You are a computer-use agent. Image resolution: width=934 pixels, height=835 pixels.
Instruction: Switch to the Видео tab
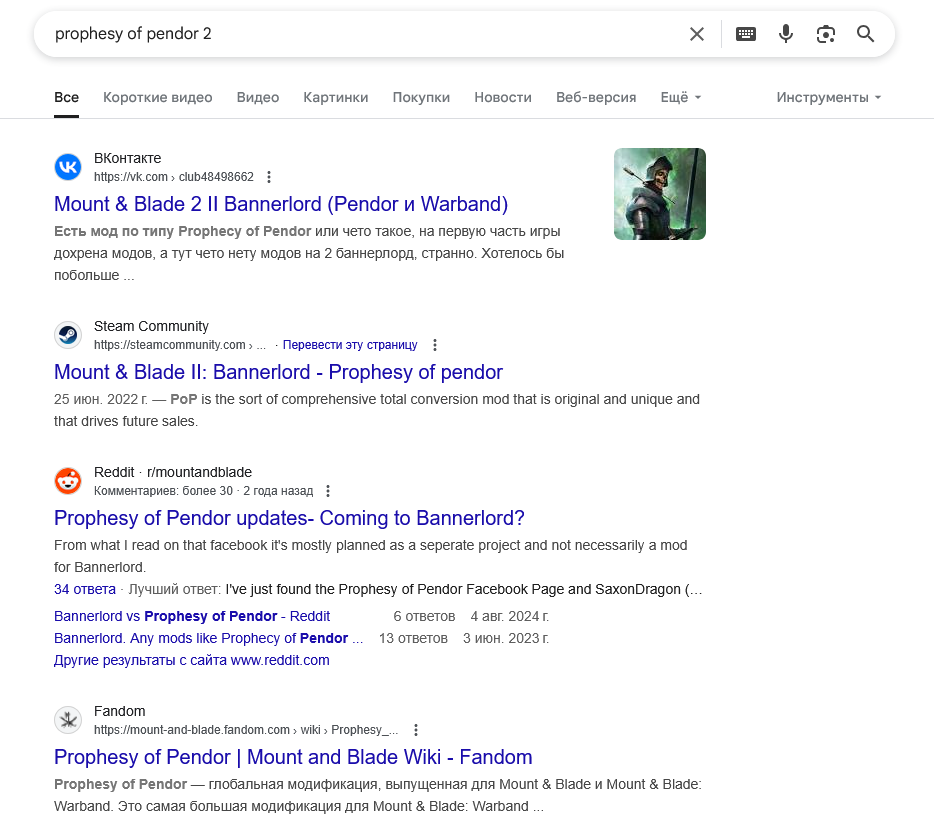click(x=258, y=97)
